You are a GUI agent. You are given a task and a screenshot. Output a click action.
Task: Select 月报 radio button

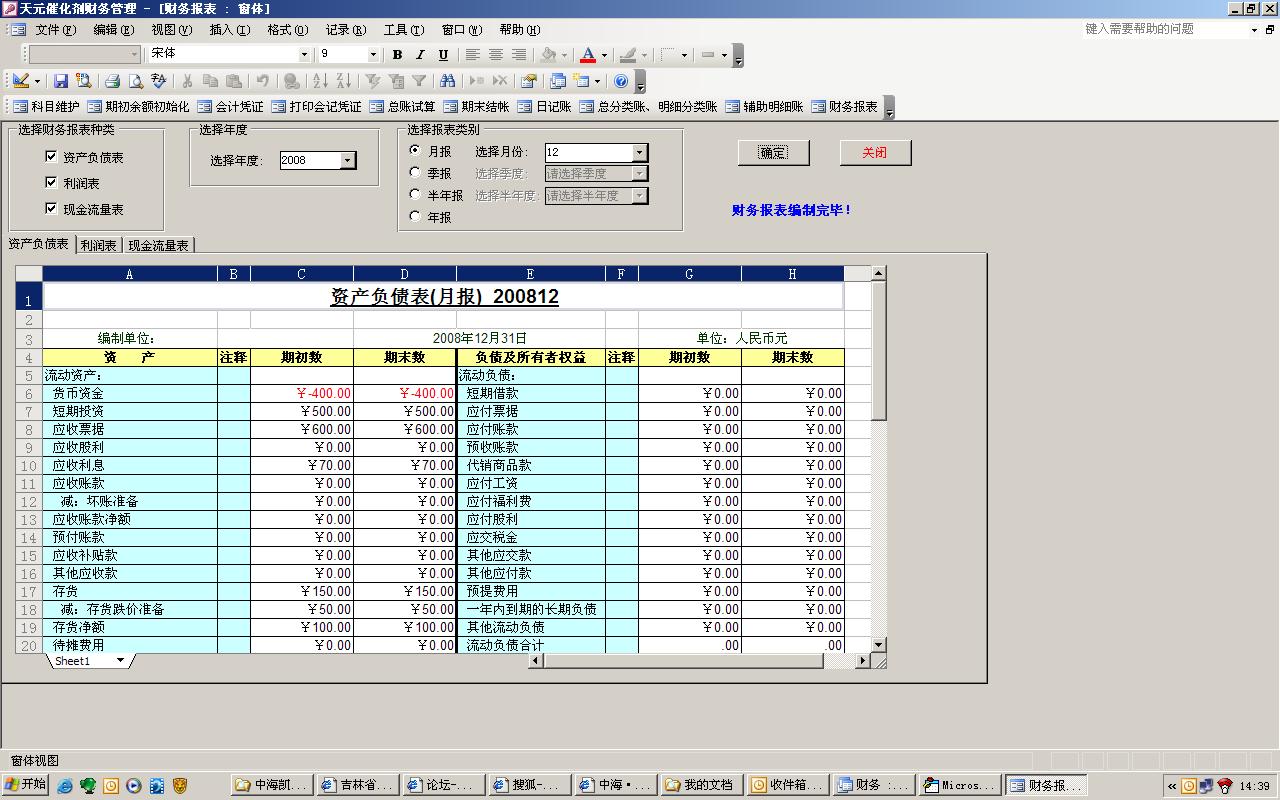click(415, 150)
